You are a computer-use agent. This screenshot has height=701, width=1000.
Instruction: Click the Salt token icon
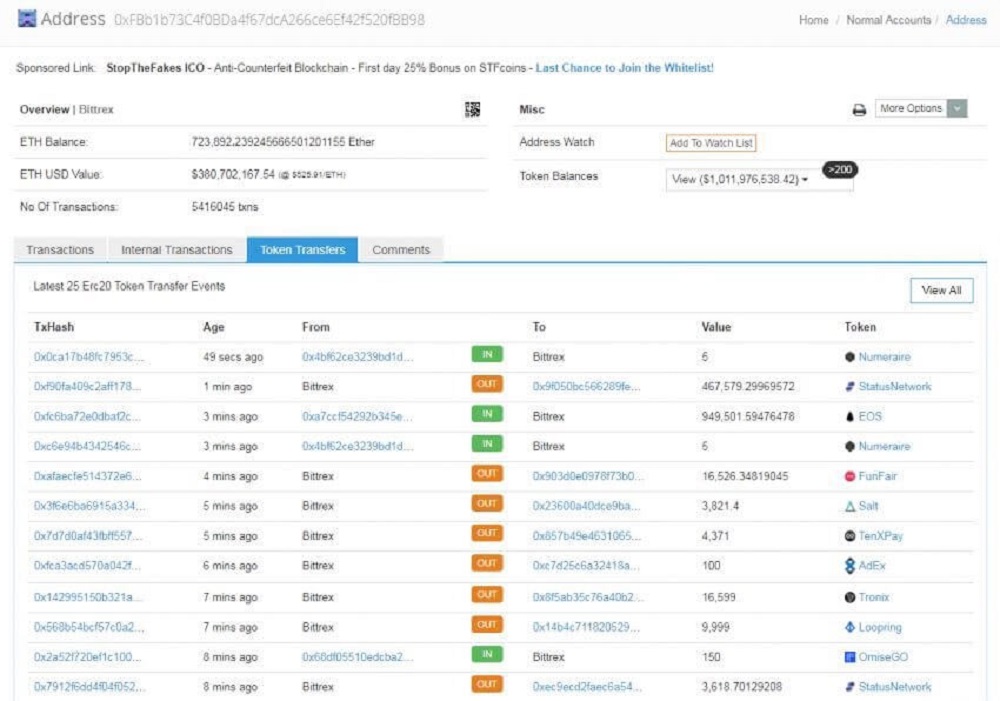849,506
